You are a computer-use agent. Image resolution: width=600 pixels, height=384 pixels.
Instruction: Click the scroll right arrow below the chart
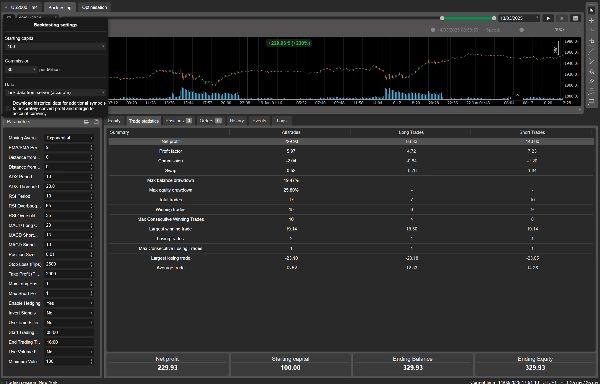[x=580, y=110]
